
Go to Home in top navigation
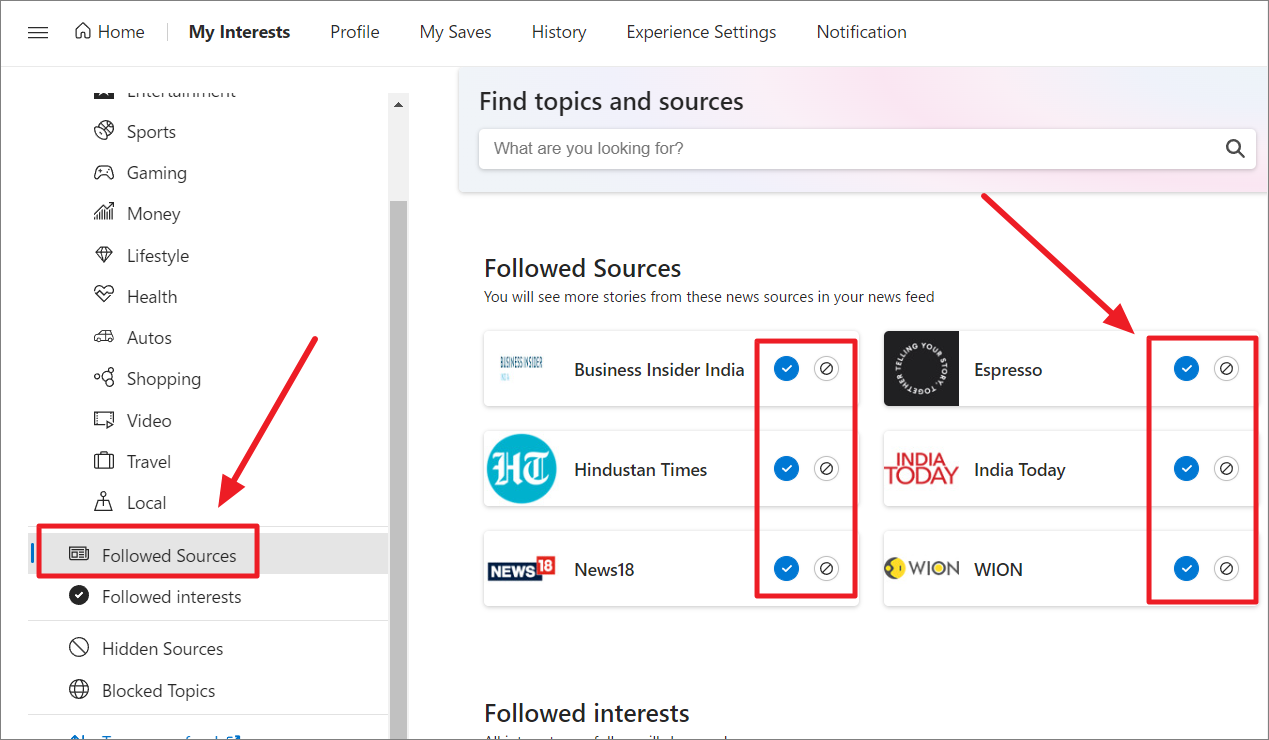[110, 32]
